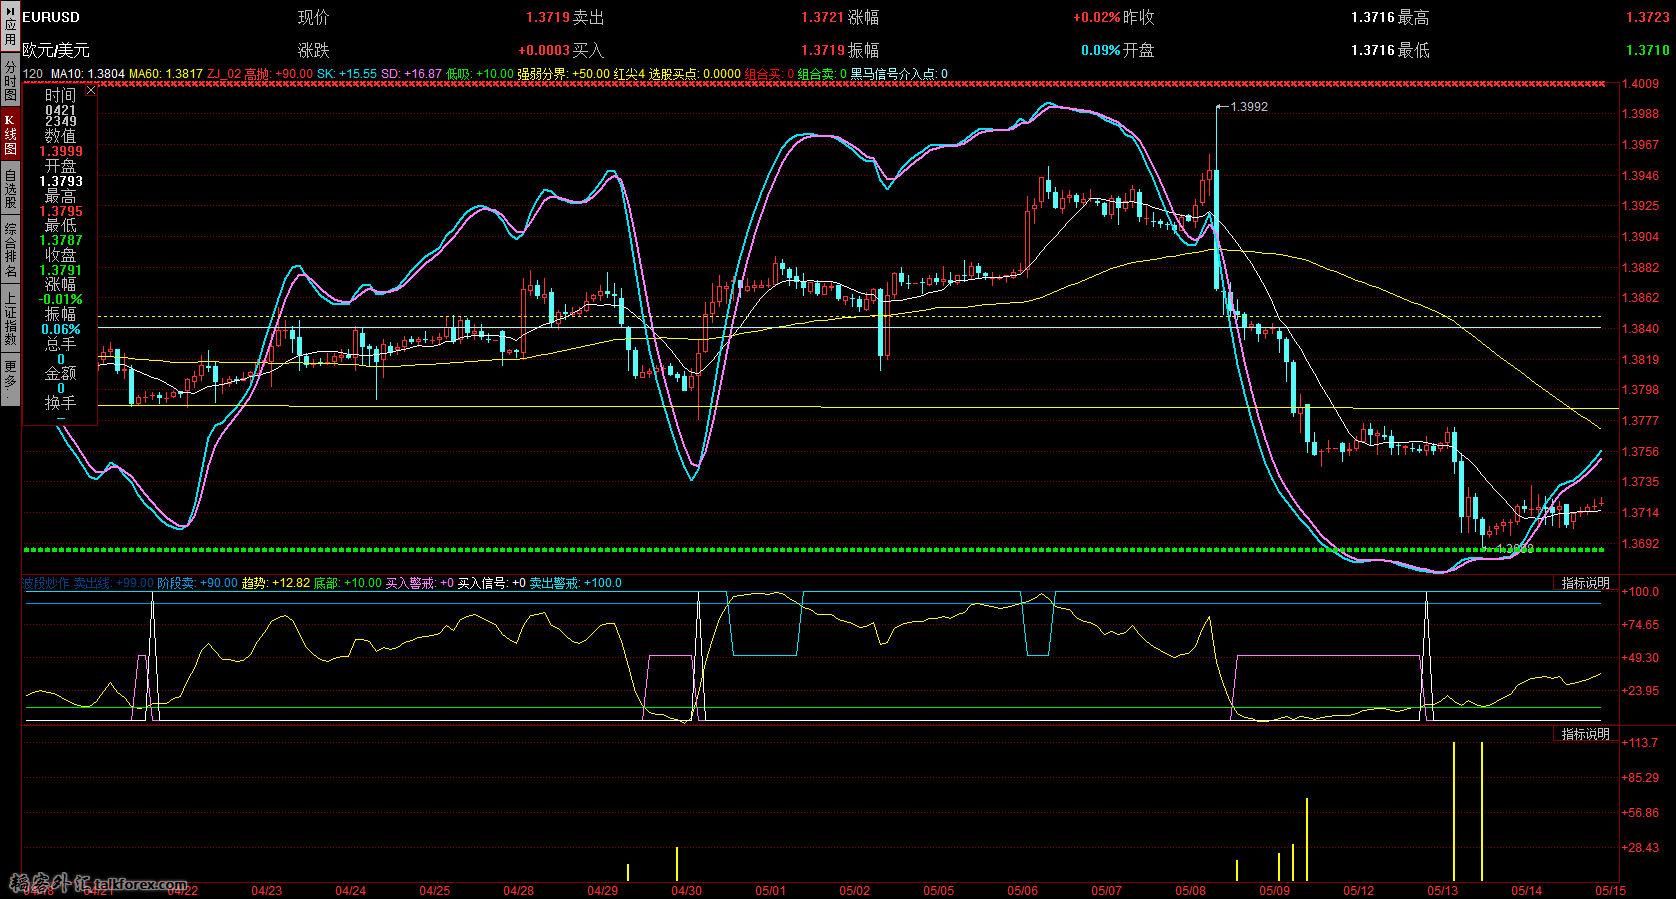Click the 05/13 date on the time axis
1676x899 pixels.
pos(1441,889)
